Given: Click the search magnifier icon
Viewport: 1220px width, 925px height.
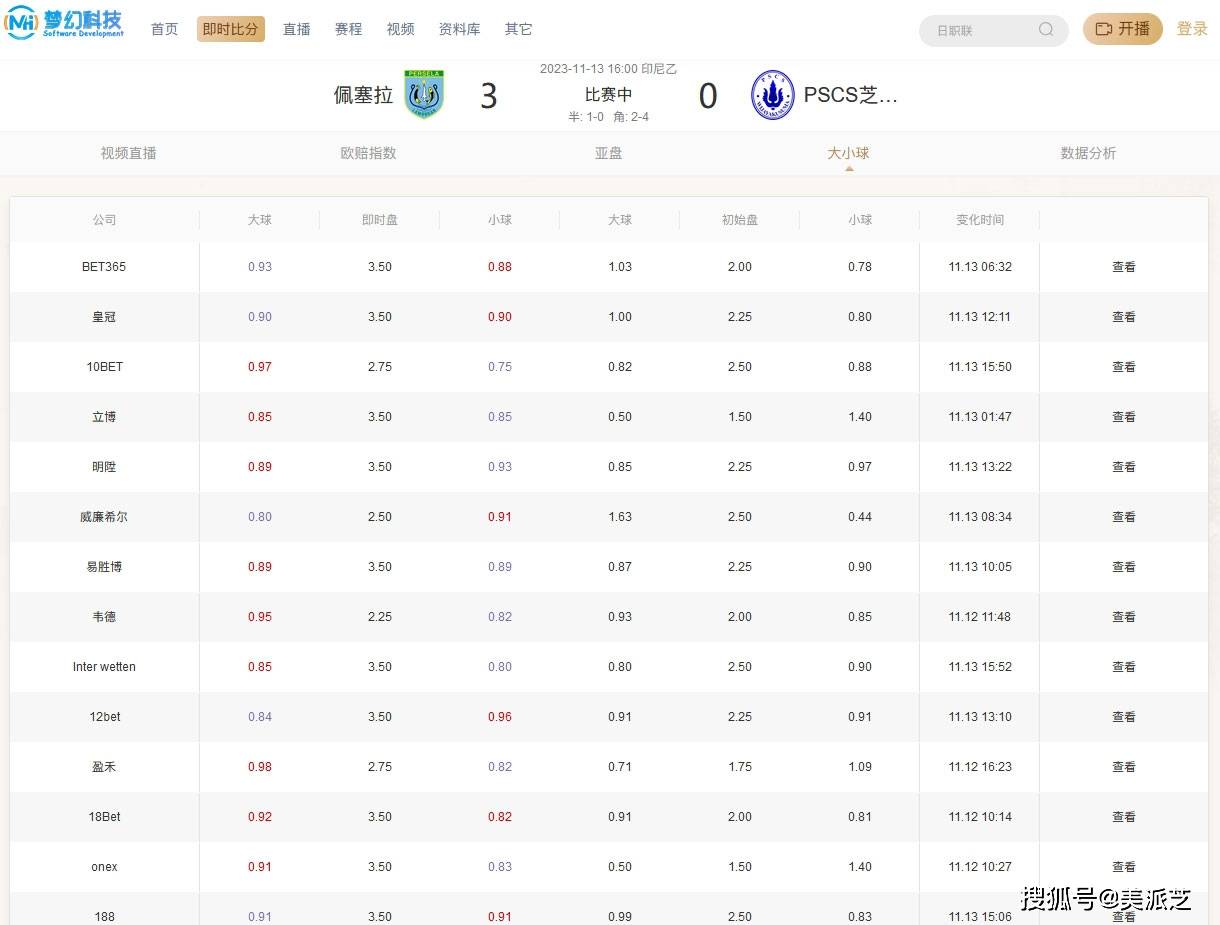Looking at the screenshot, I should (1046, 30).
